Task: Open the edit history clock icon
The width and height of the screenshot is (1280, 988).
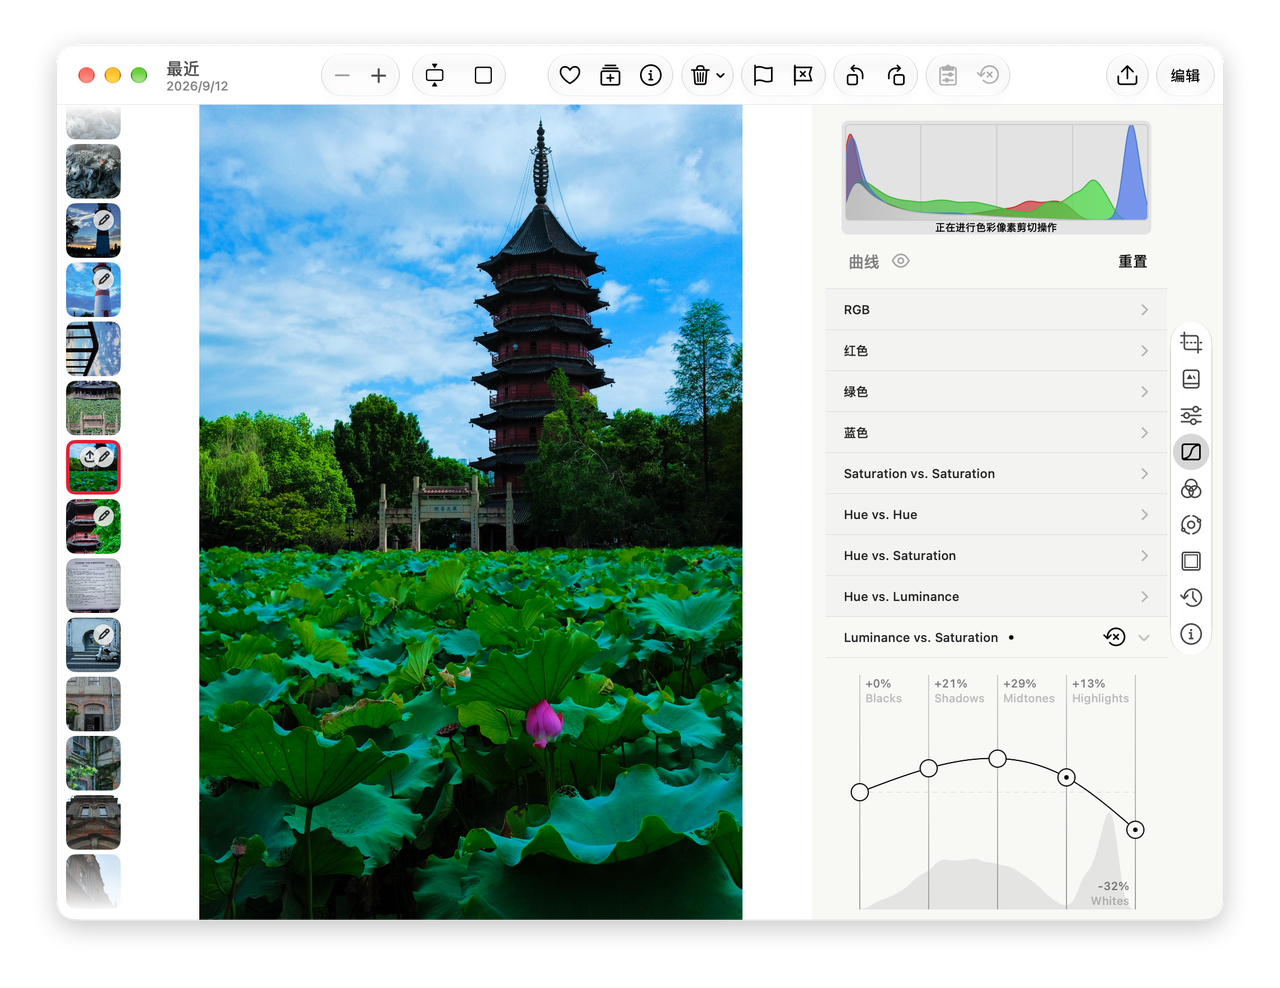Action: tap(1191, 598)
